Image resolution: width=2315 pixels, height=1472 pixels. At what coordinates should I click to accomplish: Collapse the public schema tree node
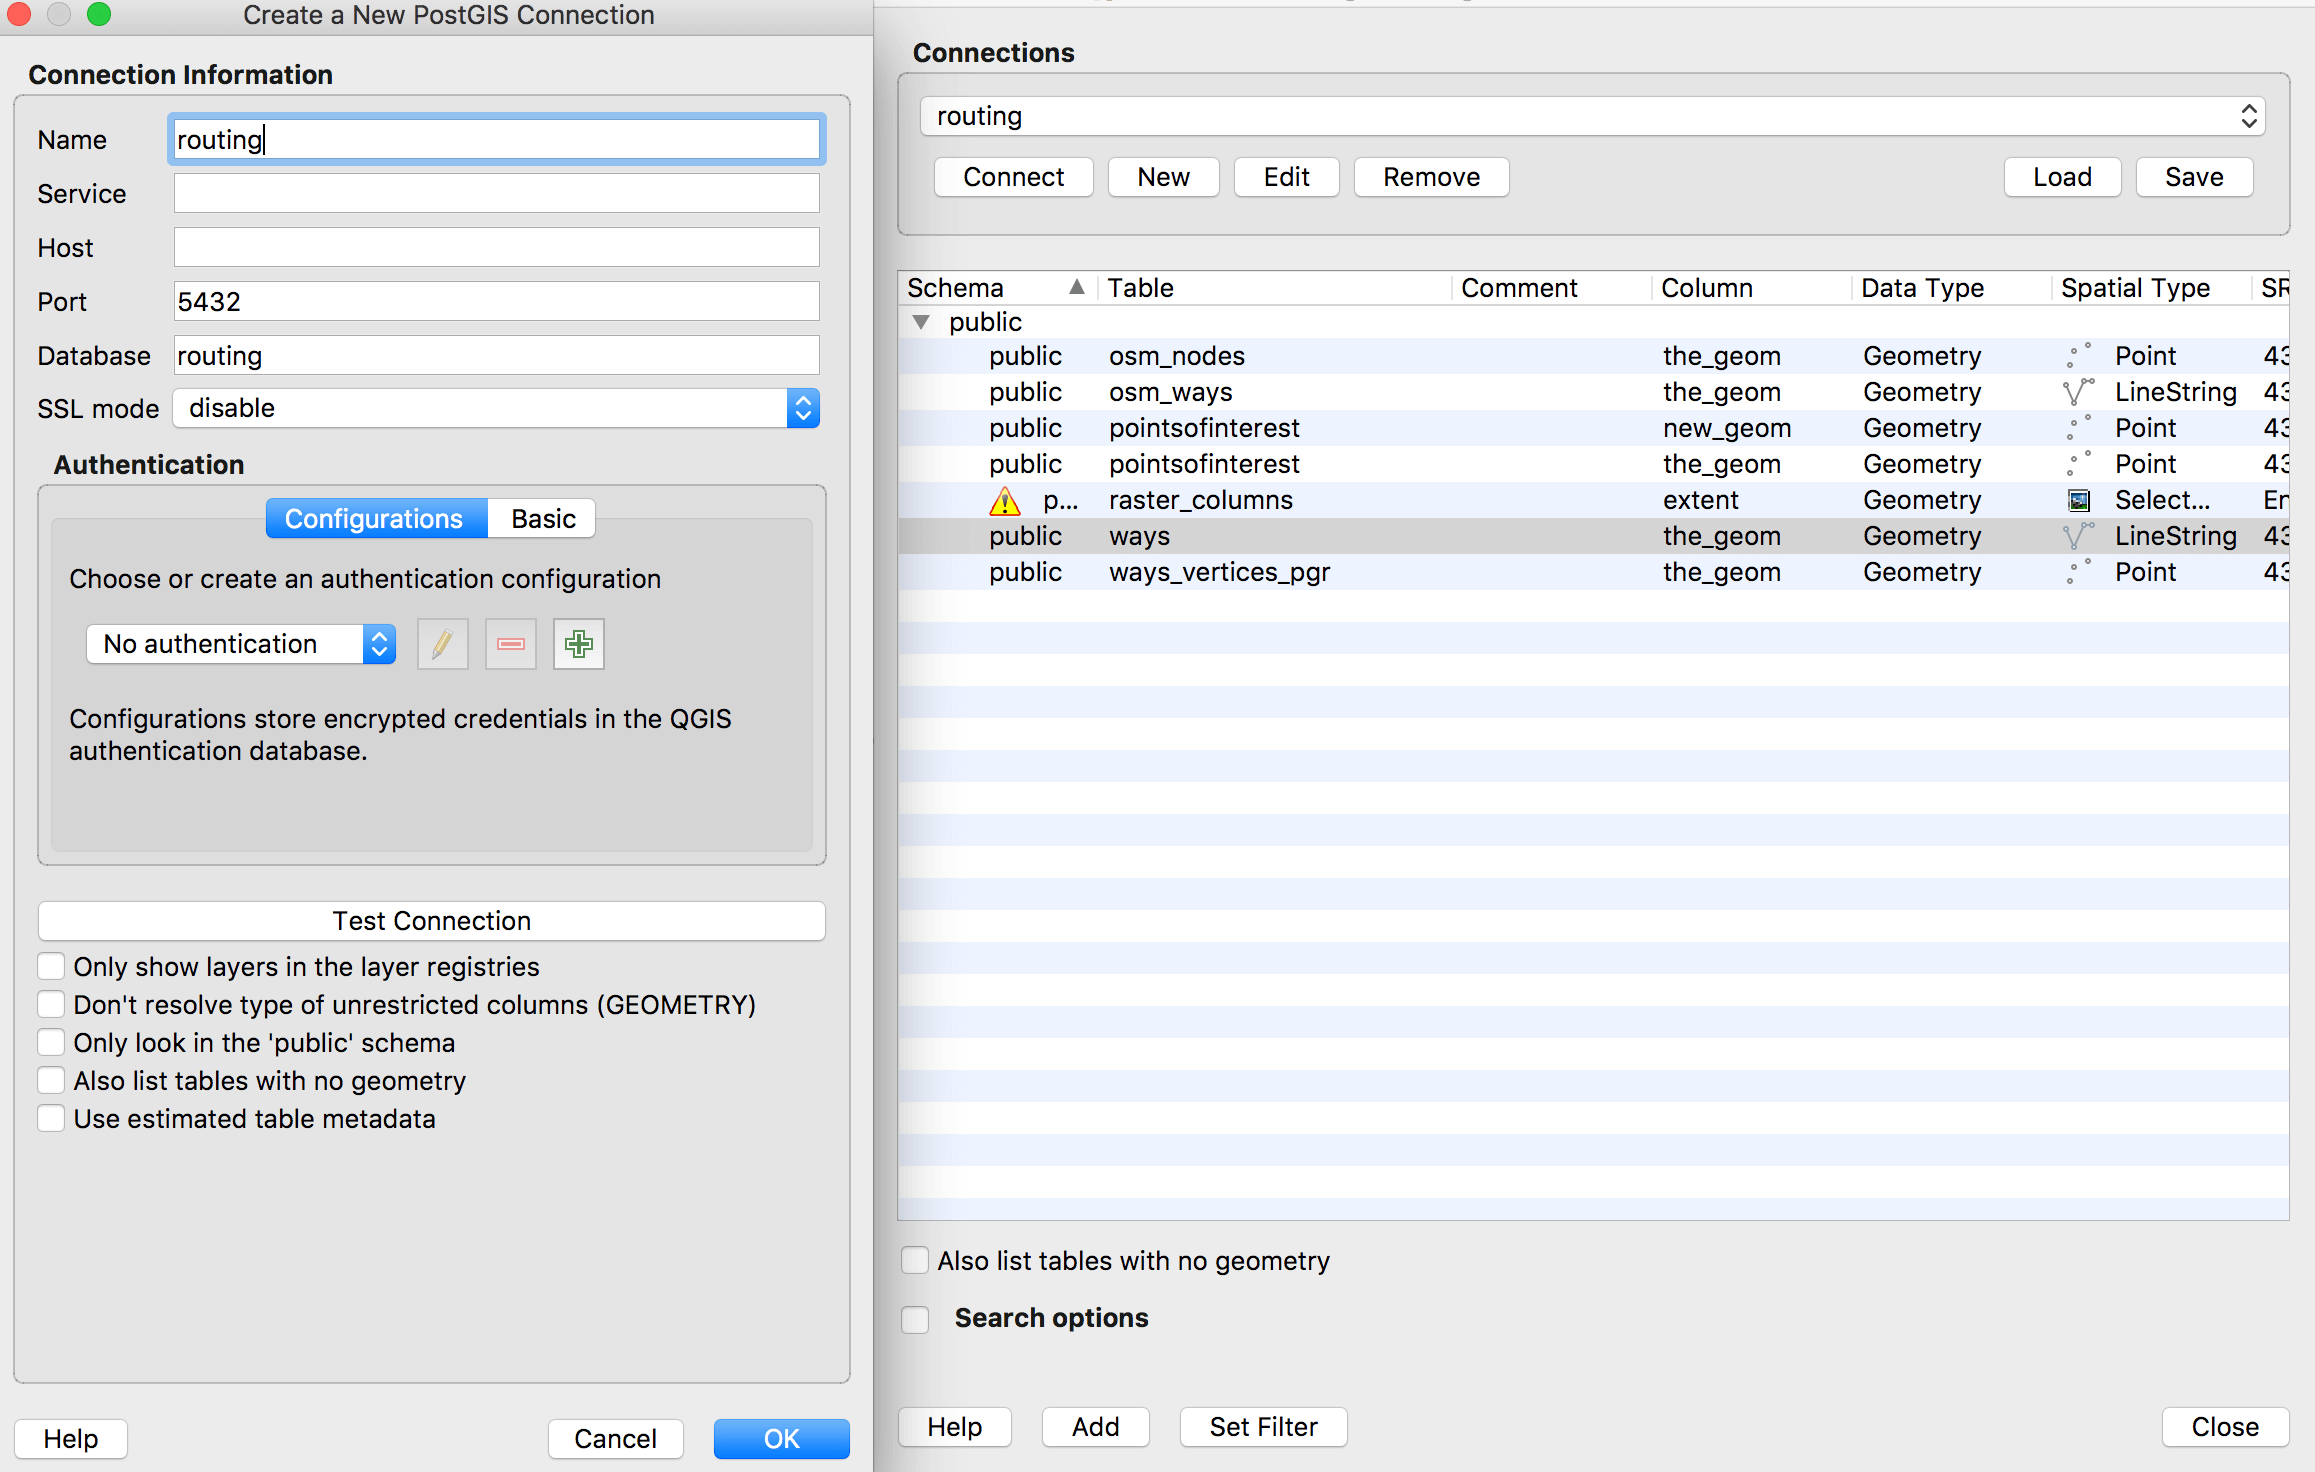(921, 322)
